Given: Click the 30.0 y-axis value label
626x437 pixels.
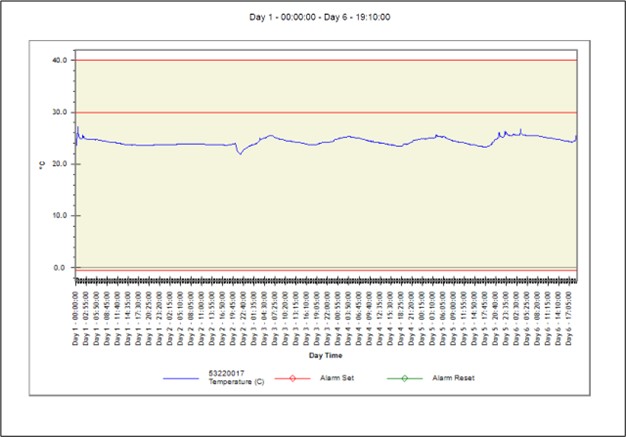Looking at the screenshot, I should click(x=59, y=112).
